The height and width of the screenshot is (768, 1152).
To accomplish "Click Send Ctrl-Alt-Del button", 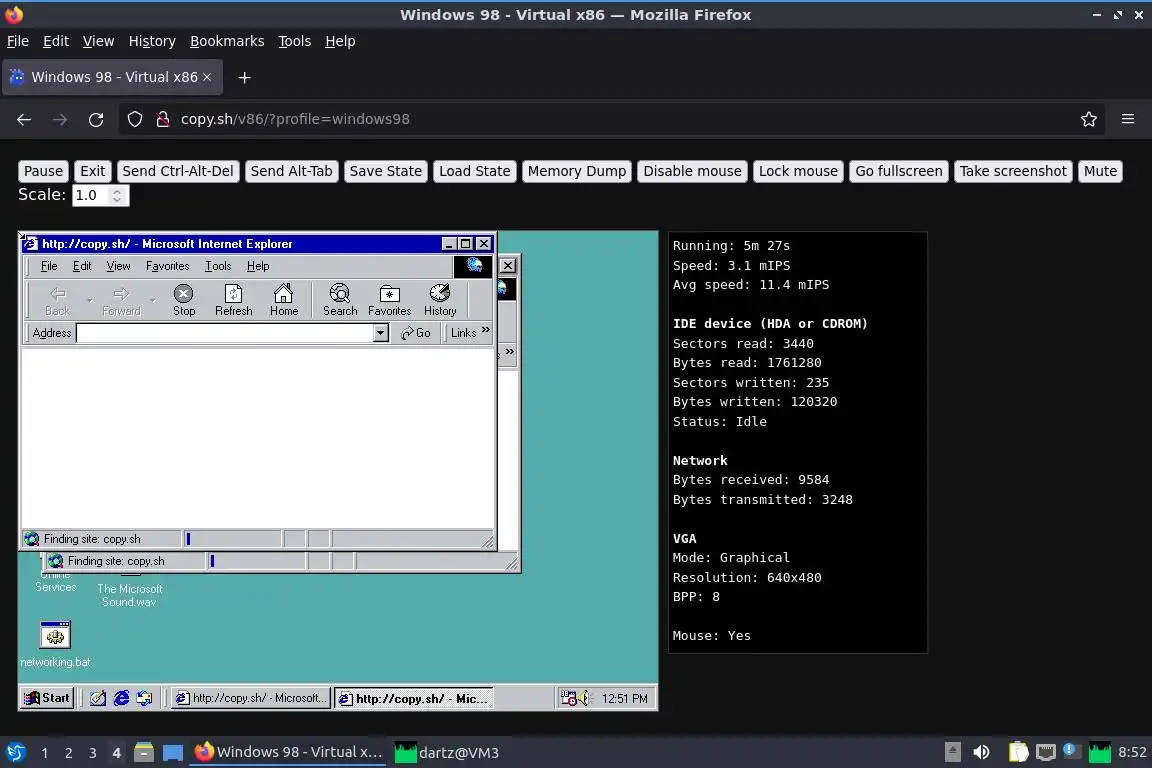I will [x=178, y=171].
